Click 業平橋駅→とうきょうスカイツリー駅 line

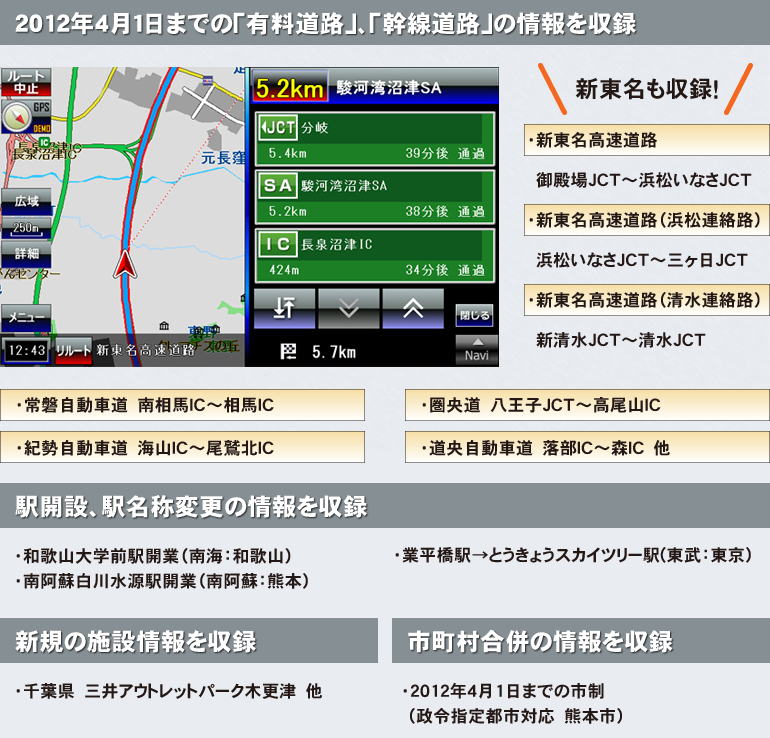(573, 555)
